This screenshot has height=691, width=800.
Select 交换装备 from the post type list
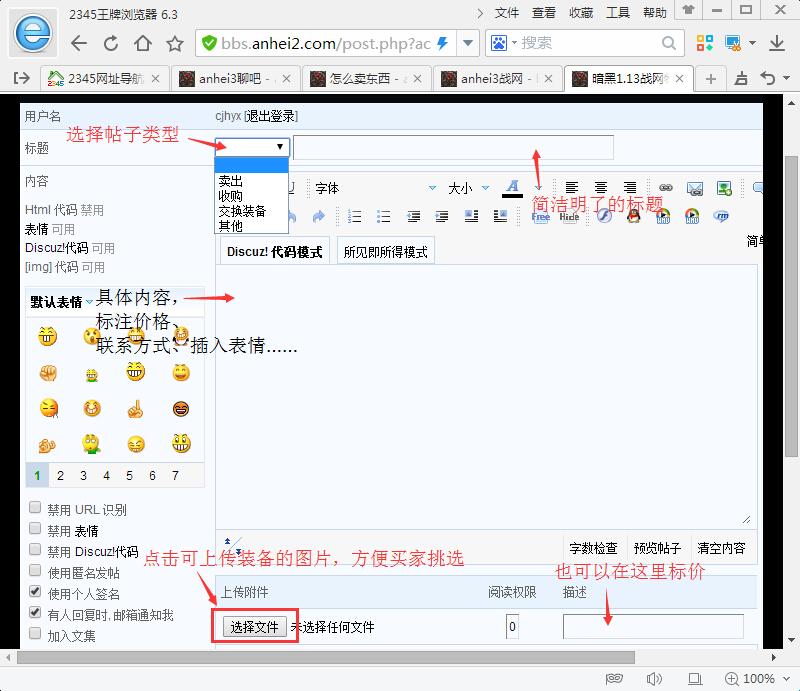(x=242, y=211)
